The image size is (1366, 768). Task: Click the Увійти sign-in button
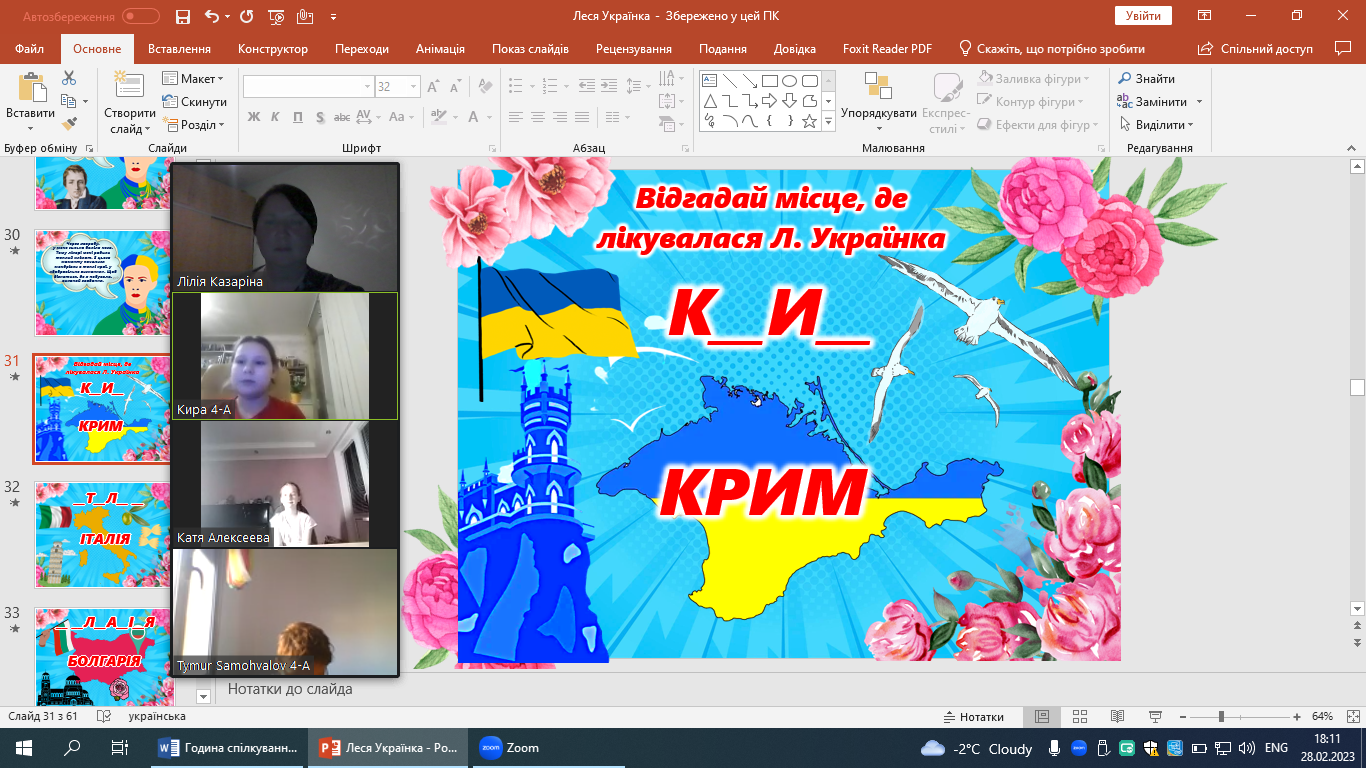[1142, 16]
